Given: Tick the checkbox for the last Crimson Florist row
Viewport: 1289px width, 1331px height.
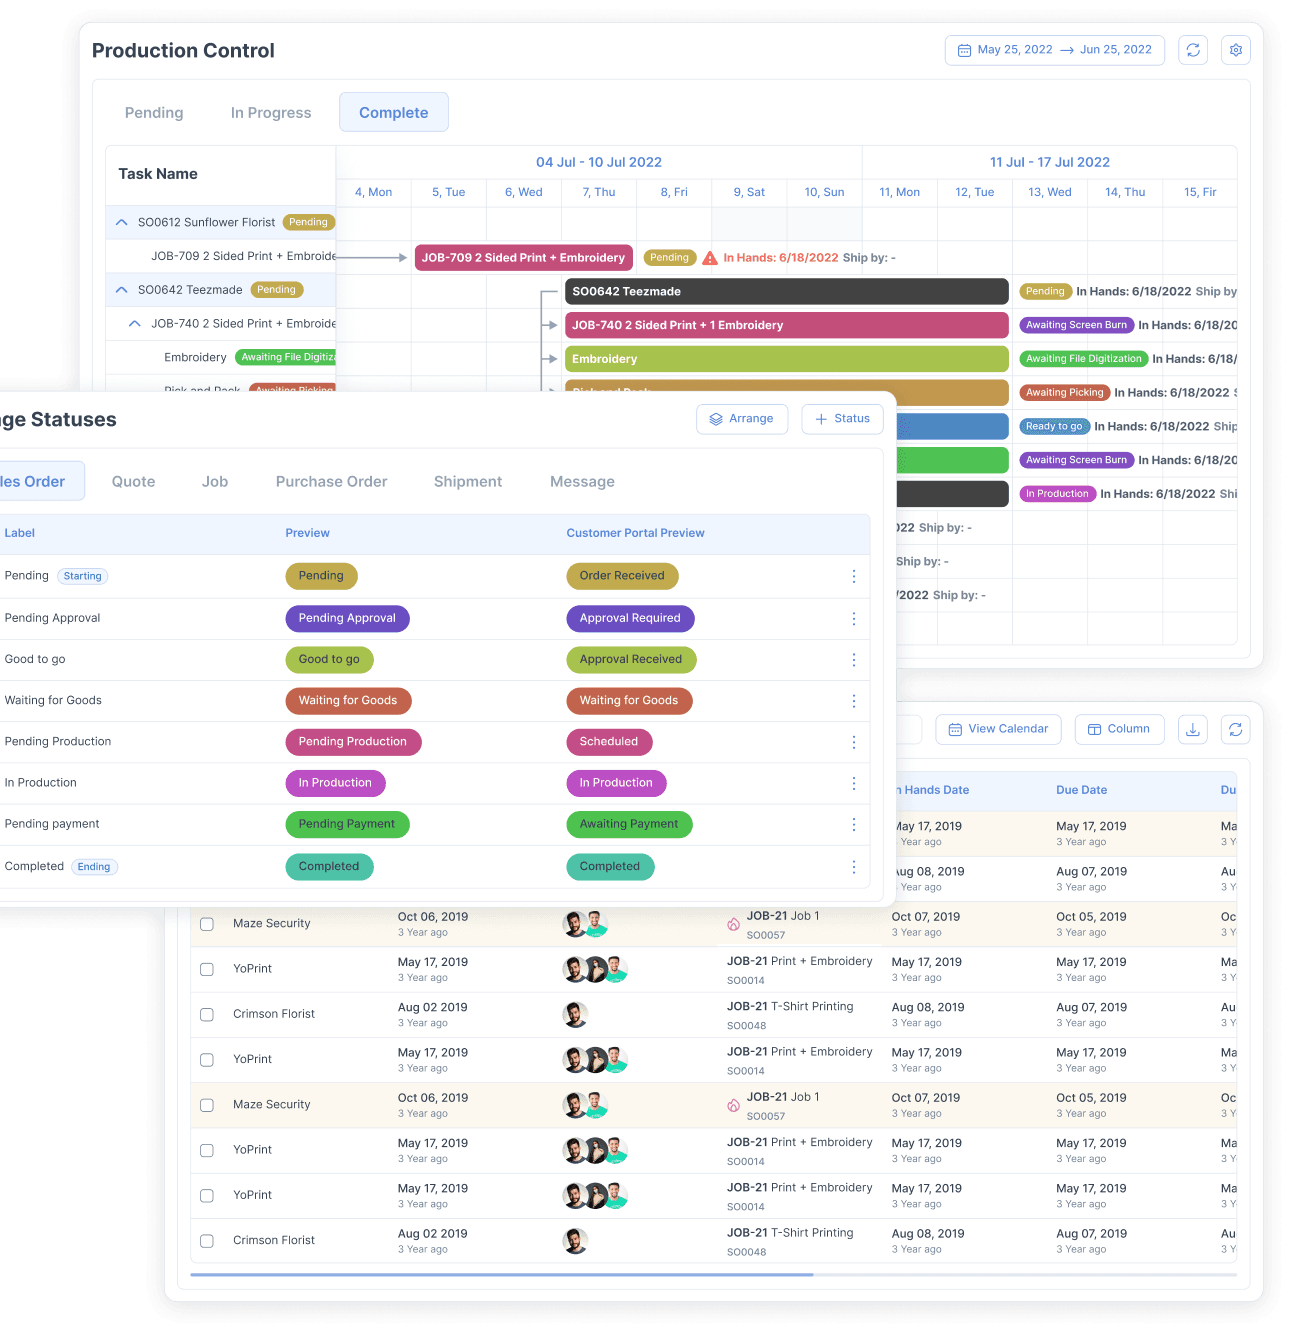Looking at the screenshot, I should (x=207, y=1241).
